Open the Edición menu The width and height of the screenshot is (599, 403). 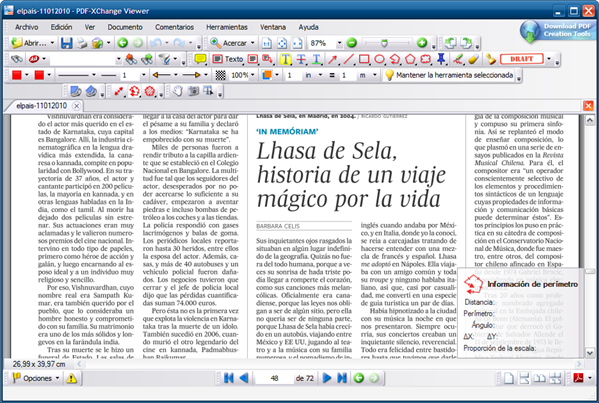(x=61, y=27)
